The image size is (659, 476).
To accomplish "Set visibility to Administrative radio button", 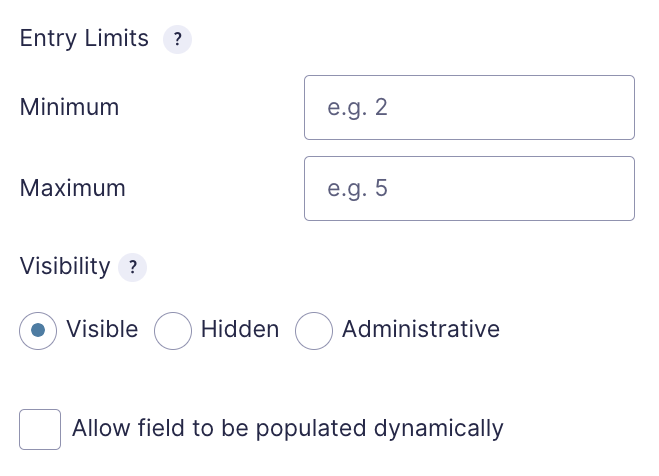I will pyautogui.click(x=314, y=331).
